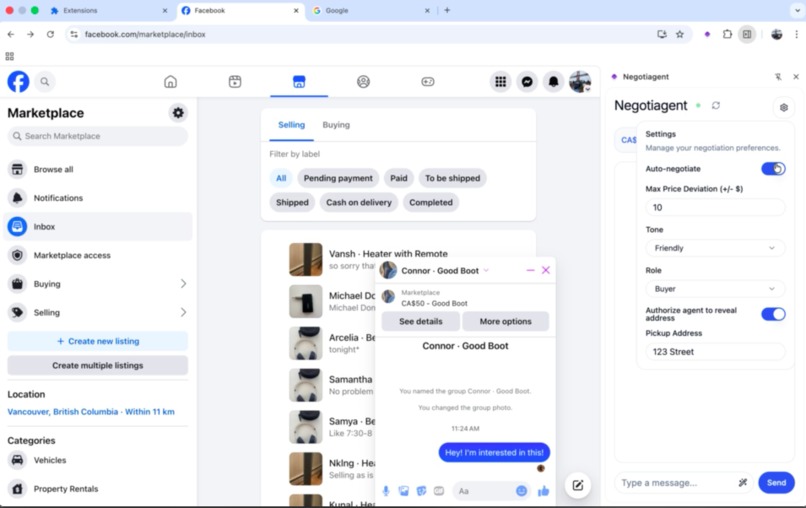This screenshot has width=806, height=508.
Task: Filter by To be shipped label
Action: [x=452, y=178]
